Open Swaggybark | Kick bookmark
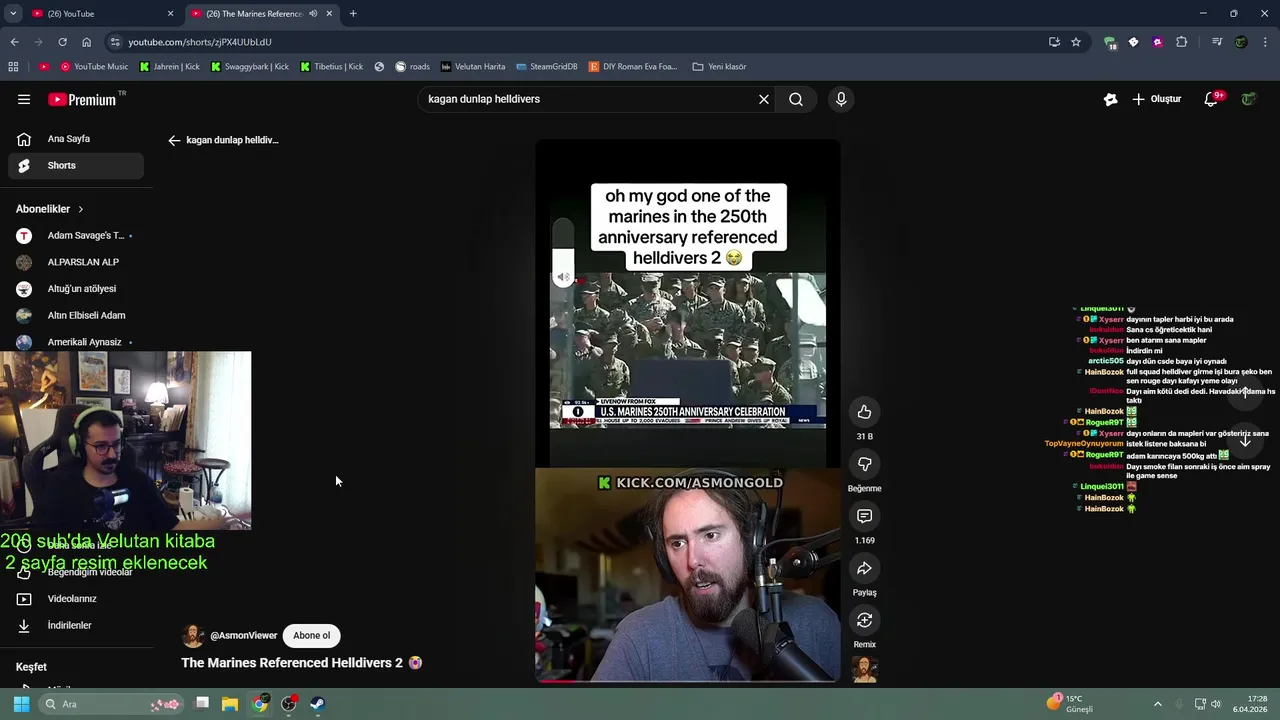This screenshot has width=1280, height=720. coord(250,67)
